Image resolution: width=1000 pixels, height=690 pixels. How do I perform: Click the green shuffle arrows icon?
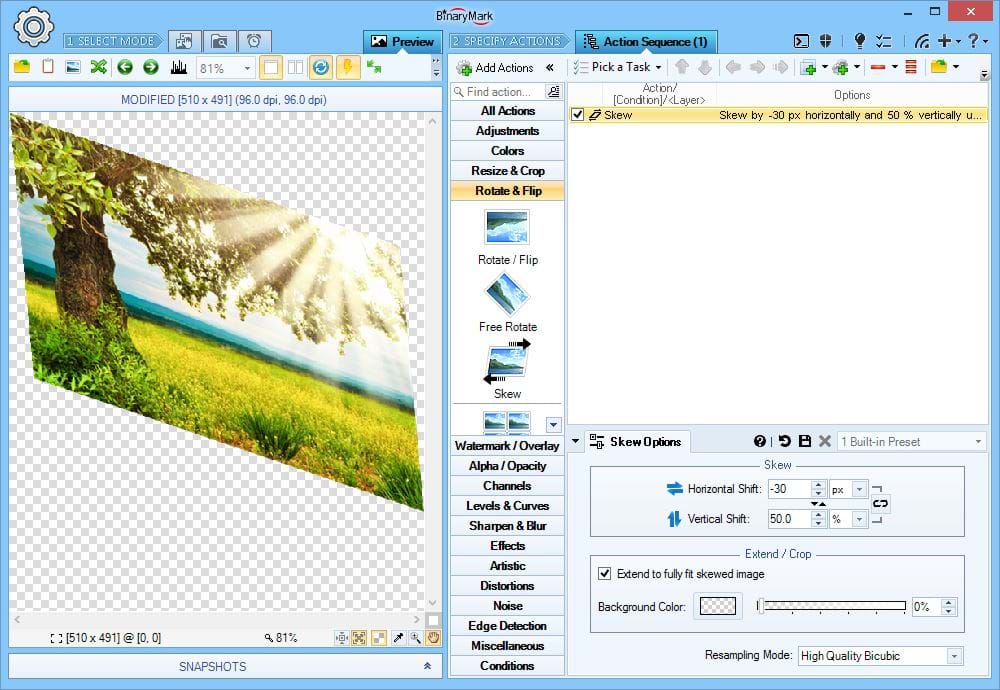point(98,67)
